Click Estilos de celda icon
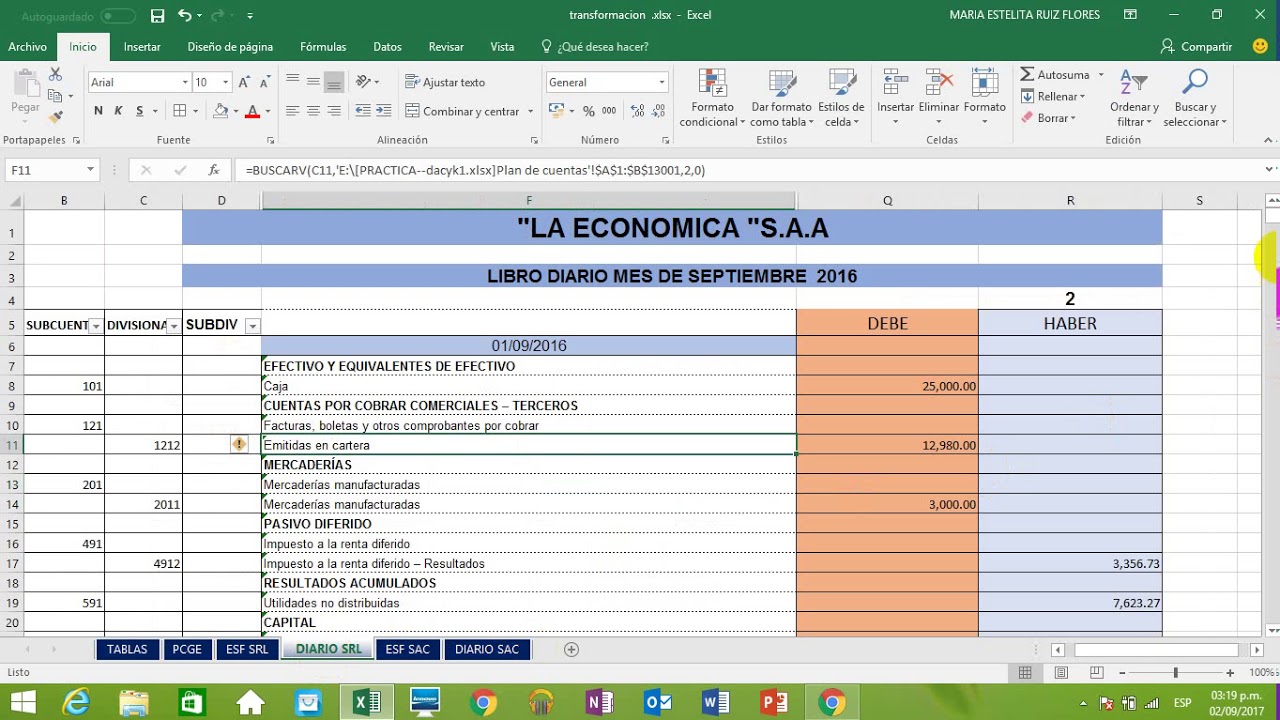Screen dimensions: 1280x720 pos(841,98)
